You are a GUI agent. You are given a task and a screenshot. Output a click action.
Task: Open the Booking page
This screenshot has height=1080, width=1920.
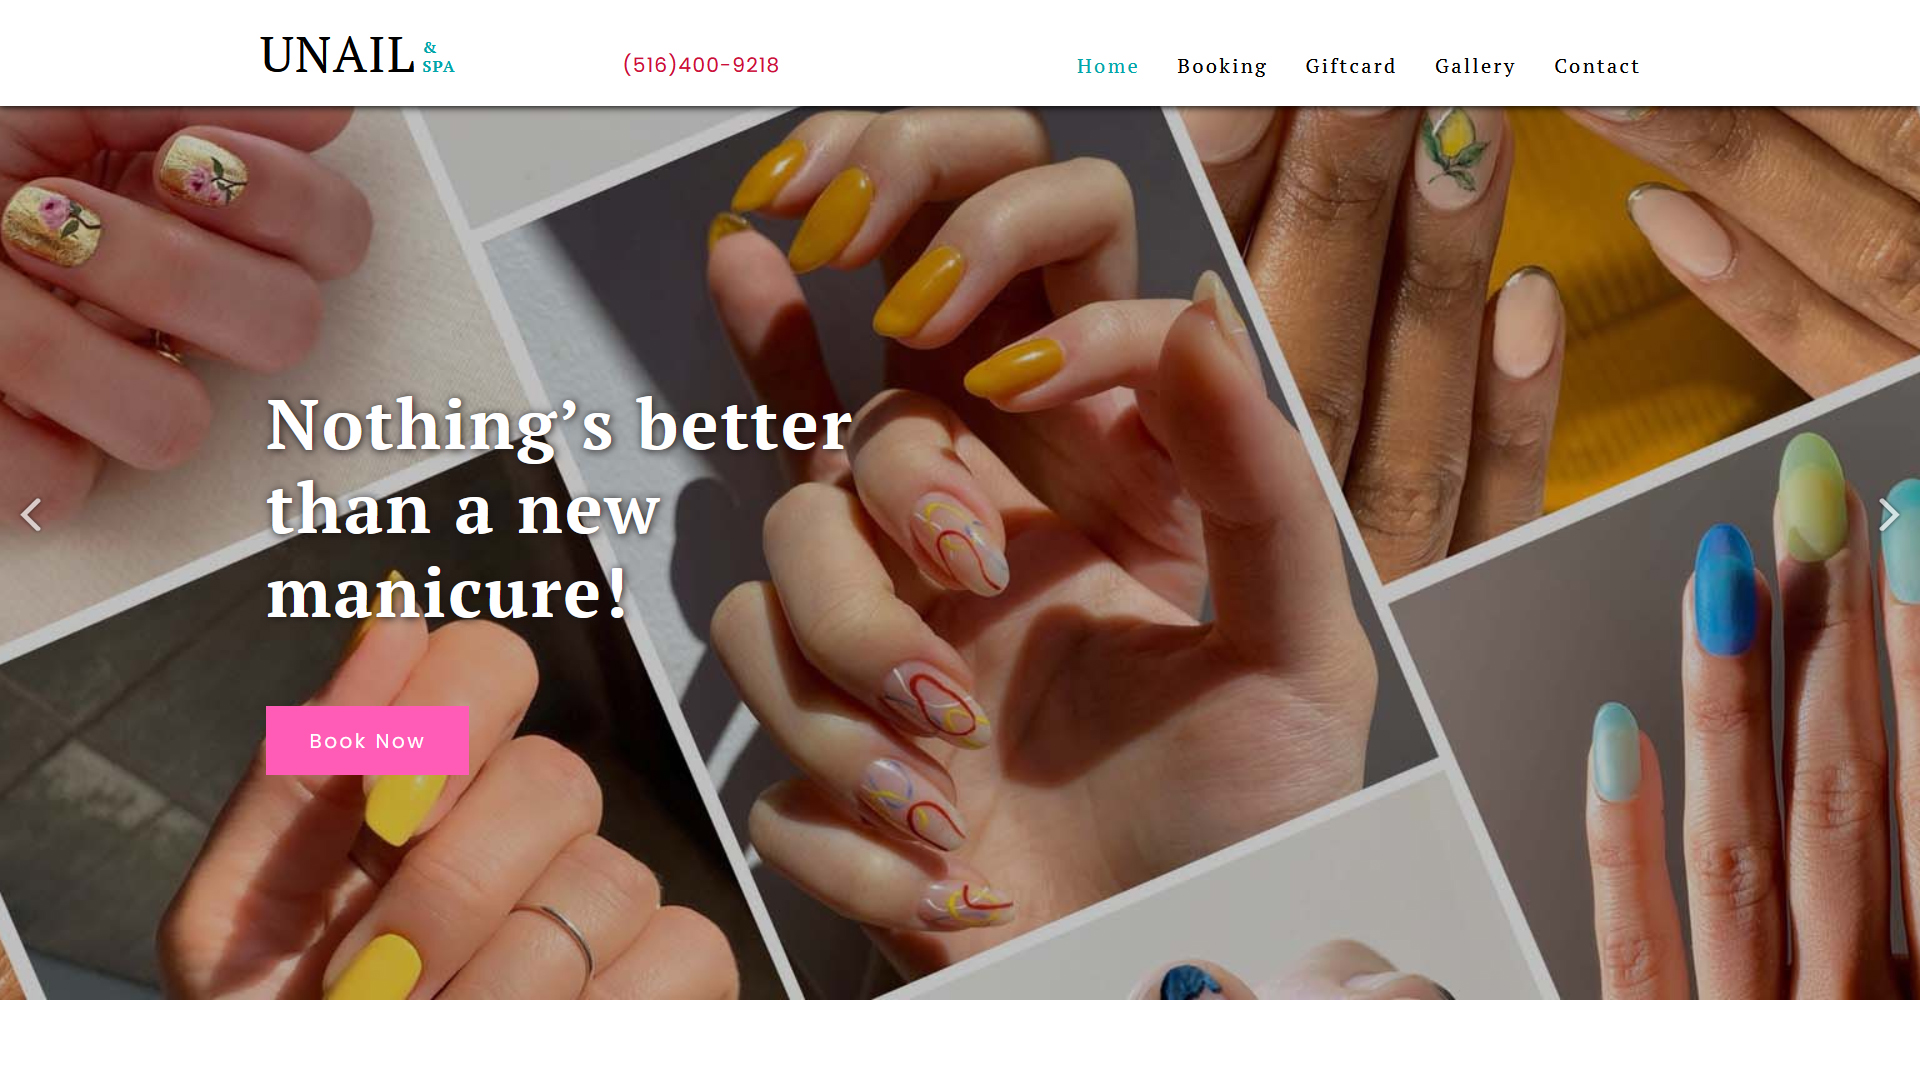(1222, 66)
